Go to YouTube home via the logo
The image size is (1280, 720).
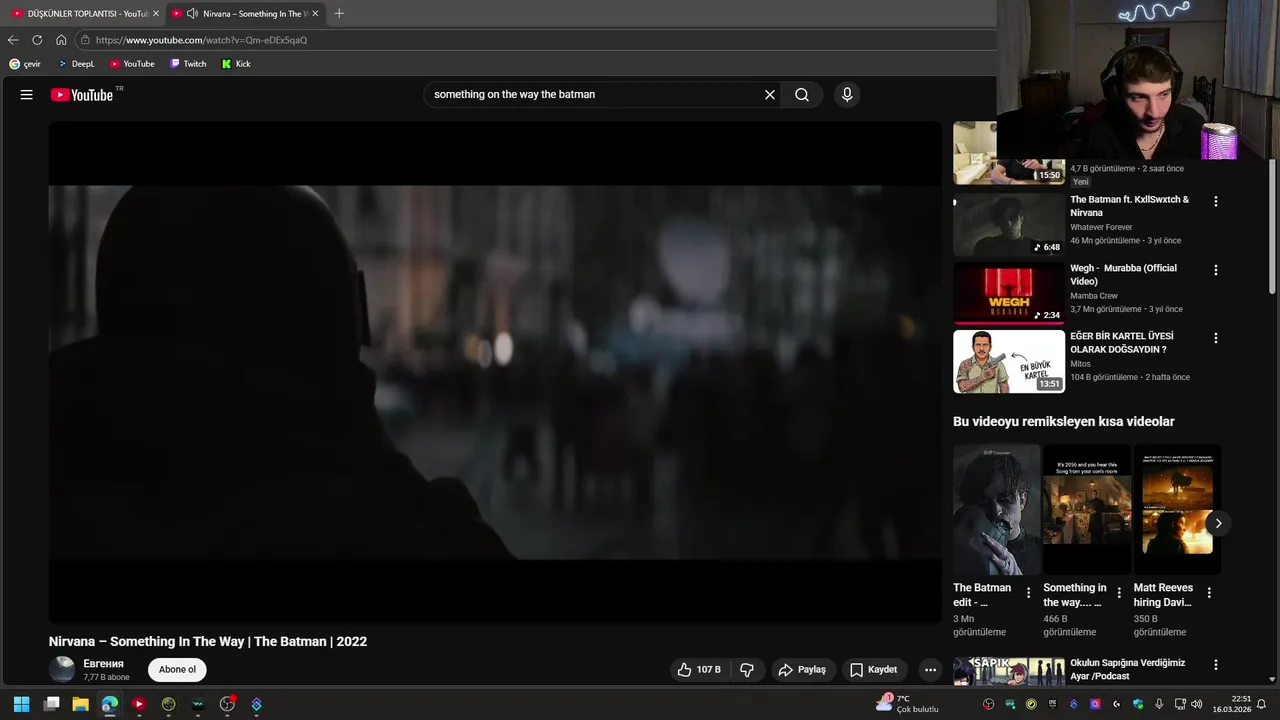pos(82,94)
